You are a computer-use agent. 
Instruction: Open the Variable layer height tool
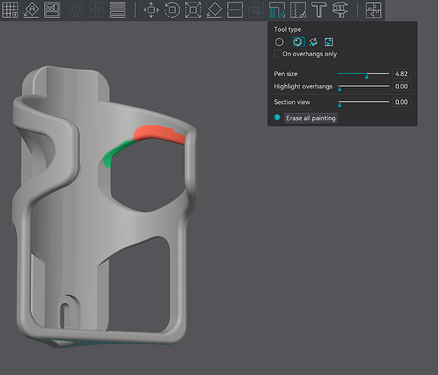tap(118, 10)
